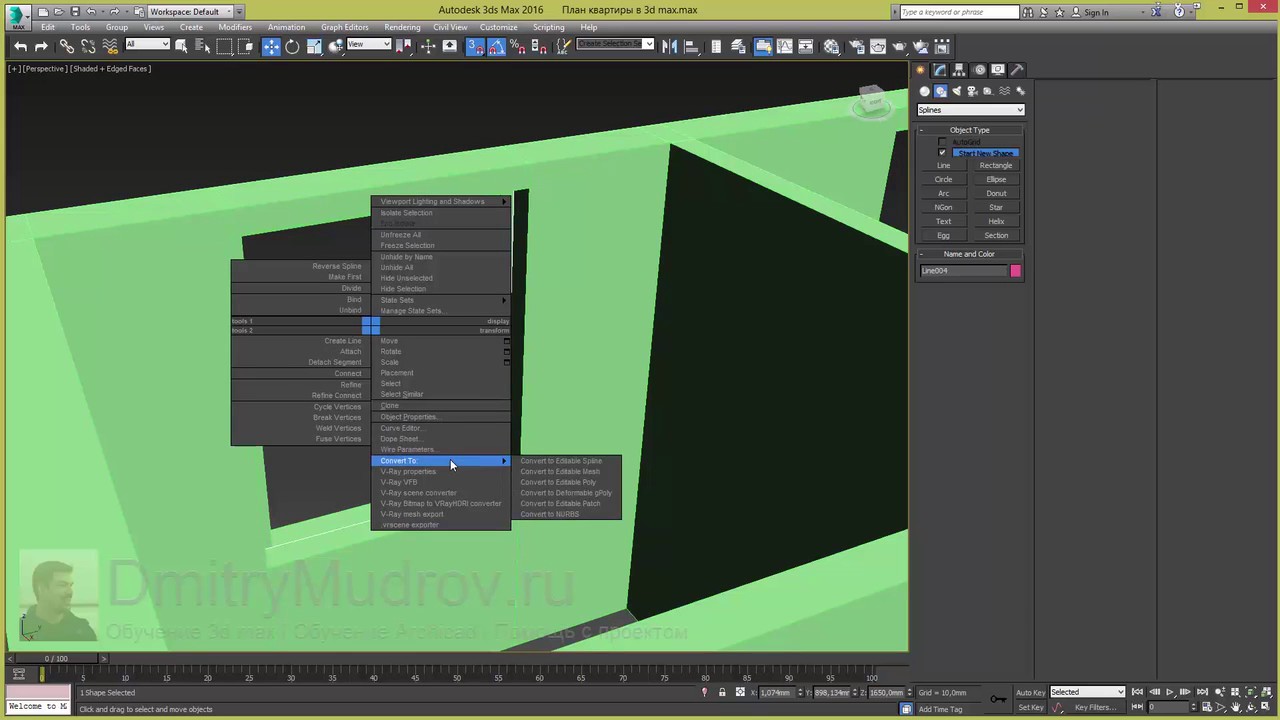The height and width of the screenshot is (720, 1280).
Task: Switch to the Modify command panel tab
Action: (940, 70)
